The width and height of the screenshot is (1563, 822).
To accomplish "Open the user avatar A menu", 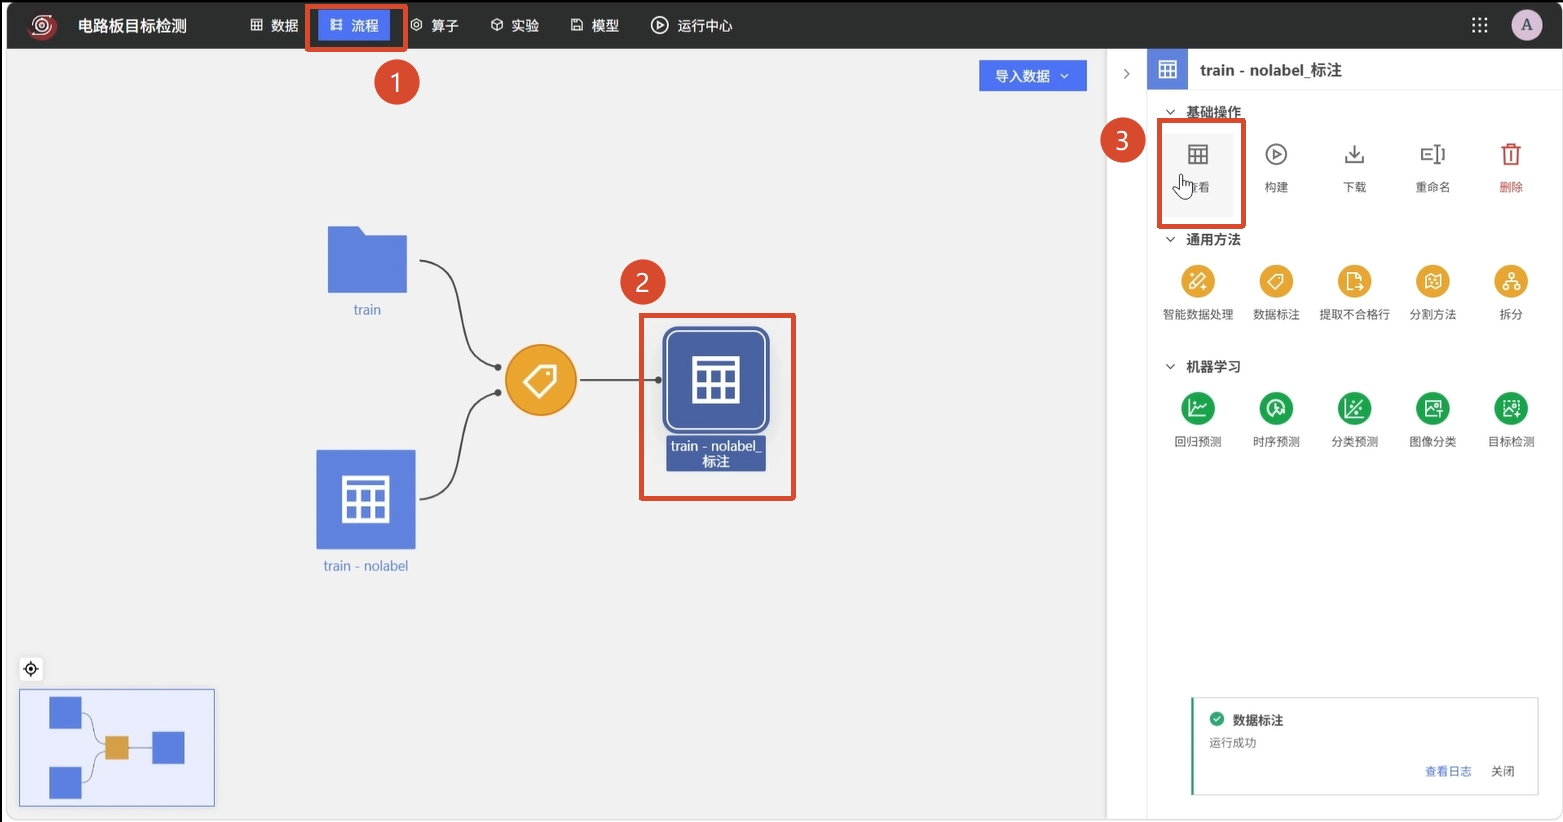I will tap(1527, 25).
